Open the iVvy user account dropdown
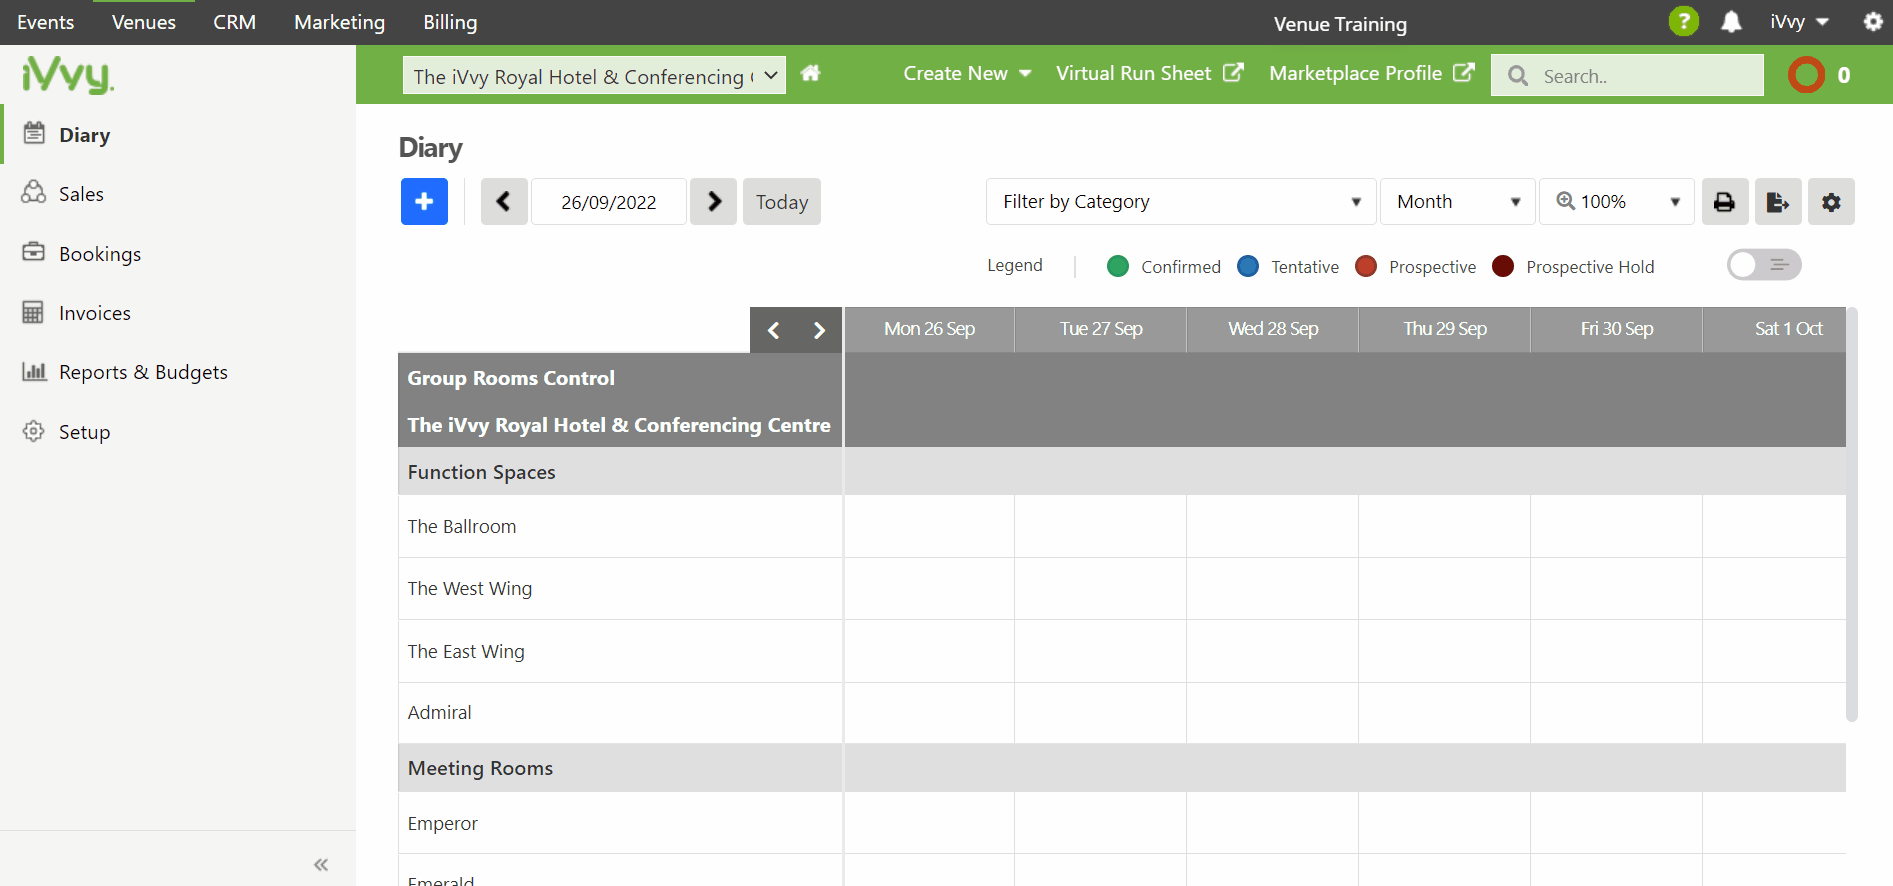 (1799, 22)
